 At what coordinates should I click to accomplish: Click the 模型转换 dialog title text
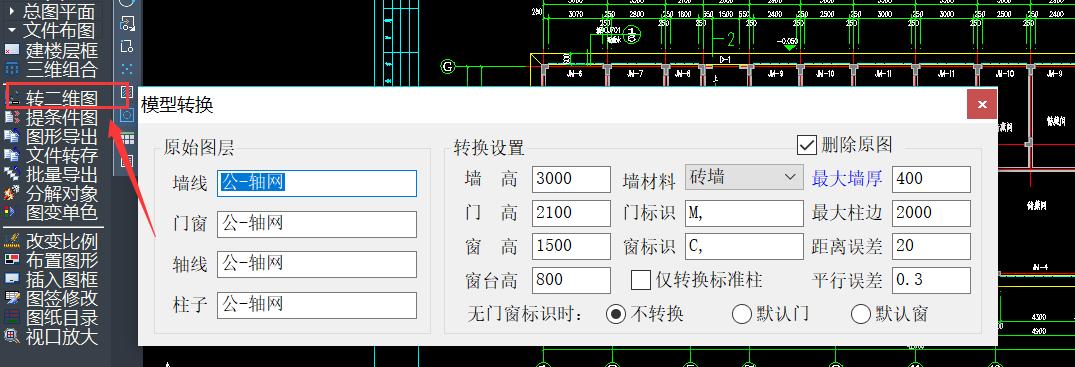coord(178,105)
